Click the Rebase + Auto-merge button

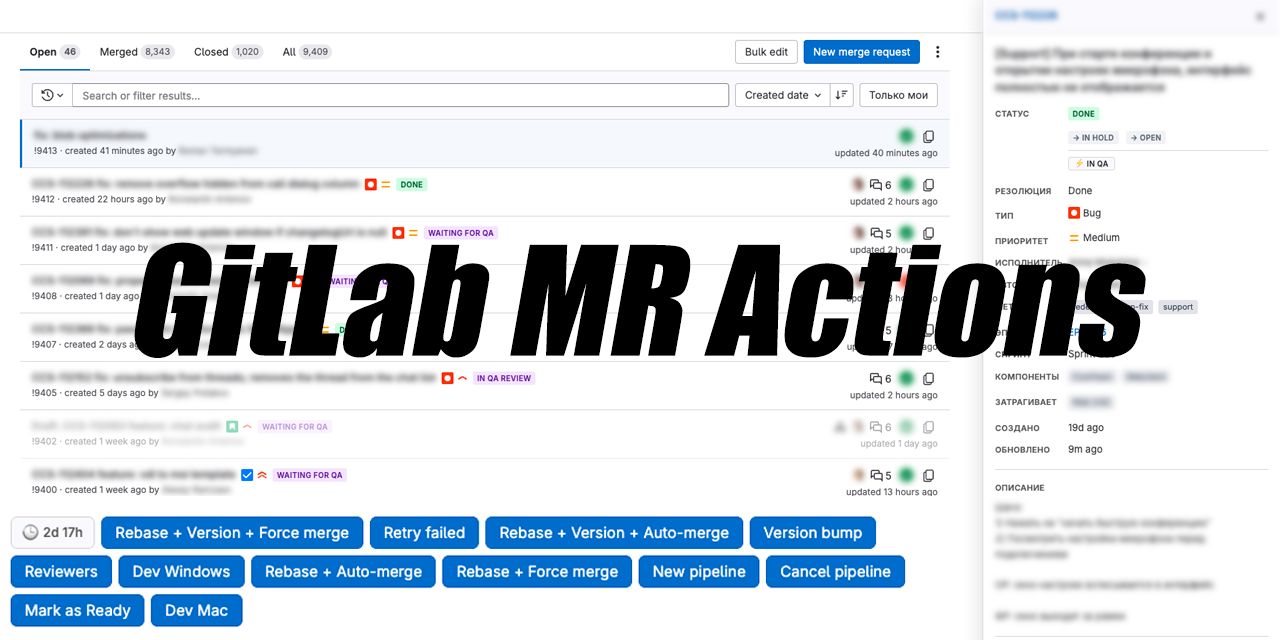pos(344,572)
